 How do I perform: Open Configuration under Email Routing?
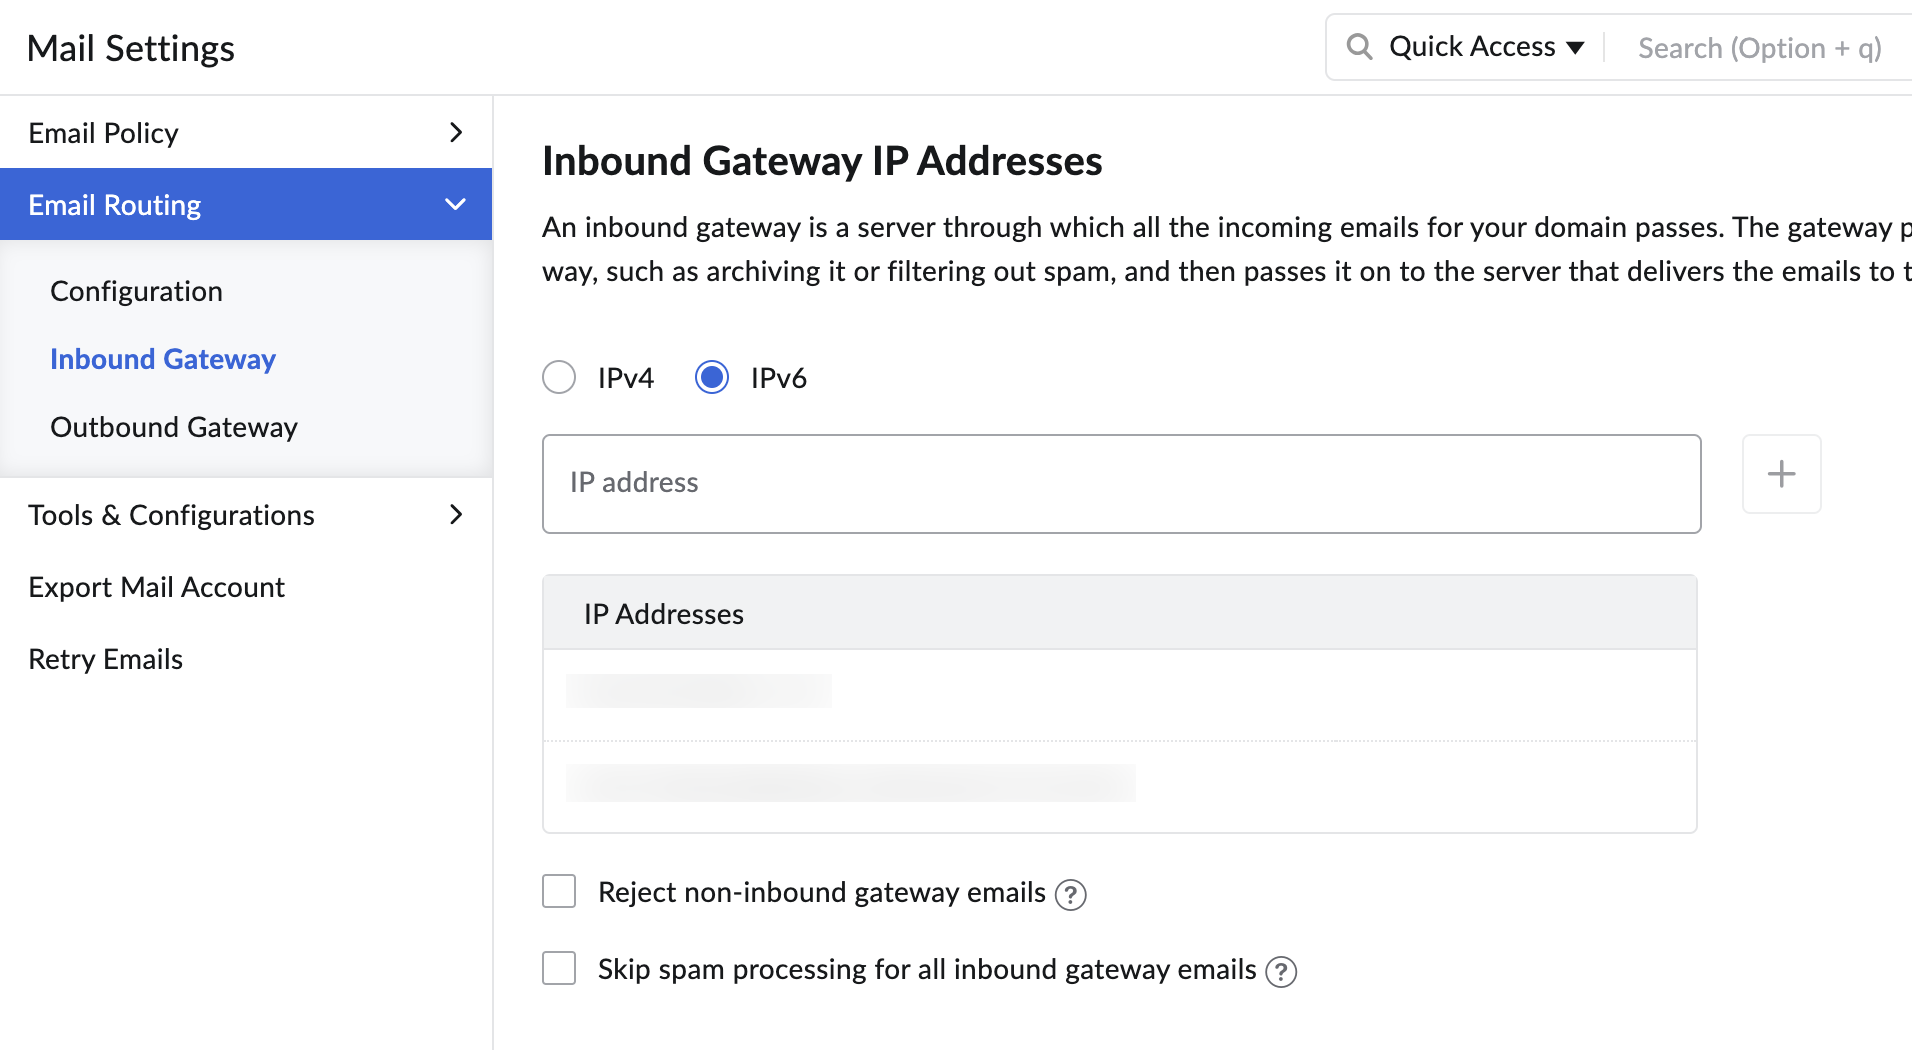(x=136, y=291)
